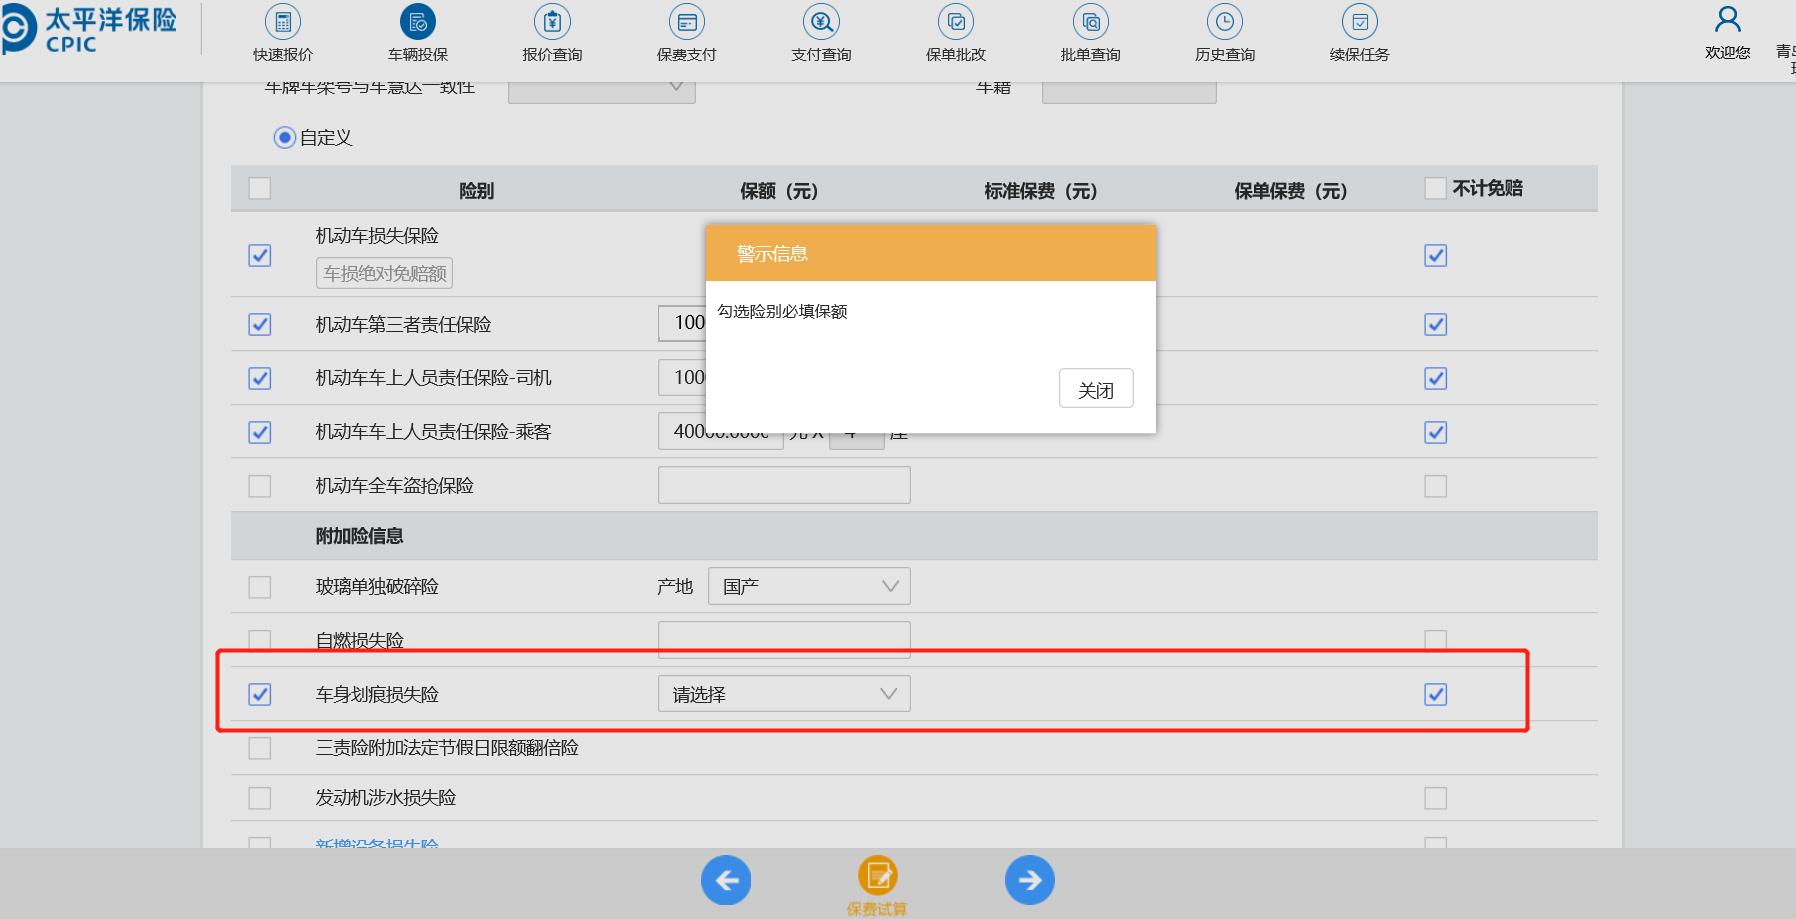Click the 险别 column header

(x=477, y=190)
